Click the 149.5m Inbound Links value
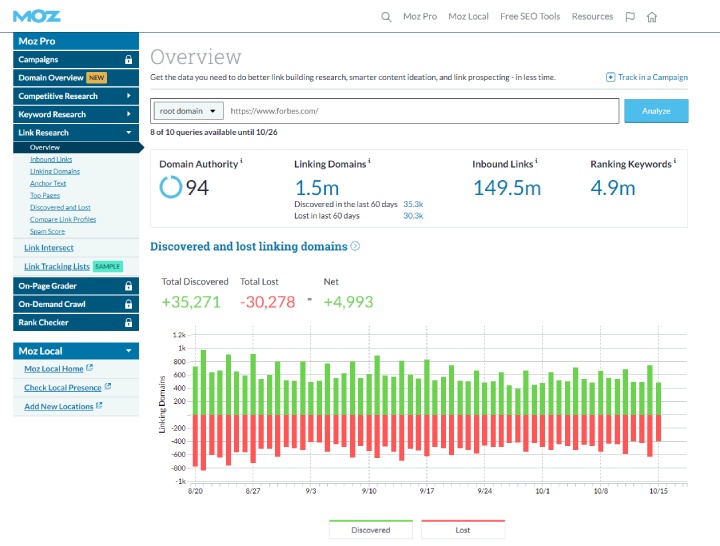 coord(507,188)
